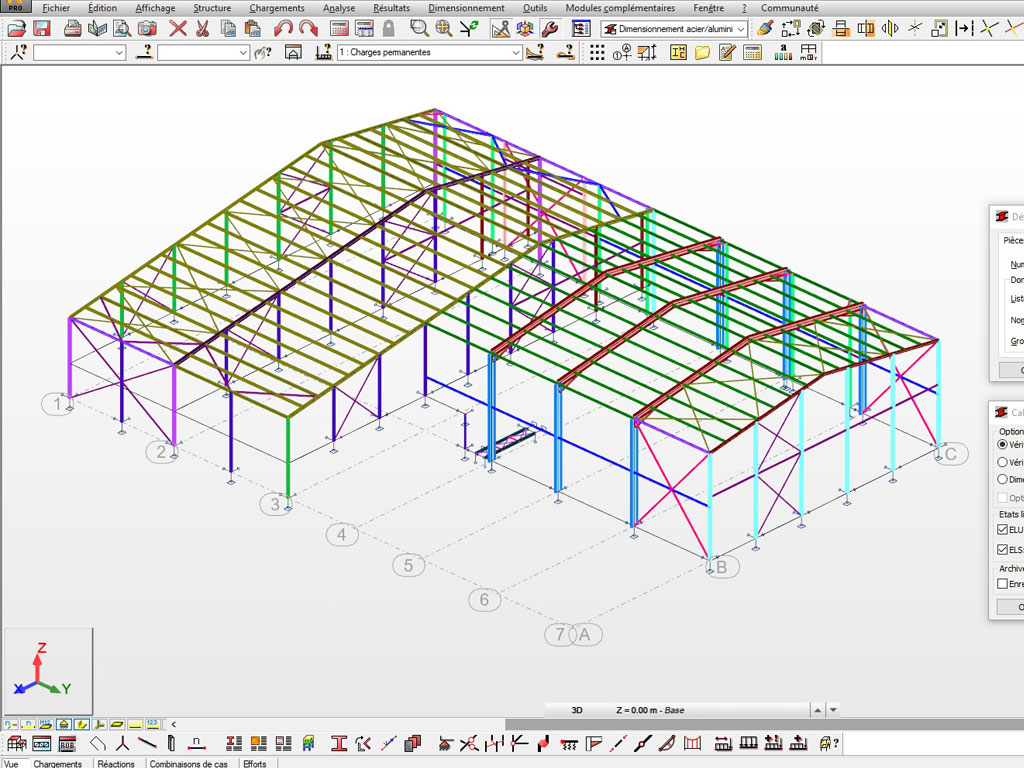Screen dimensions: 1024x768
Task: Open yellow folder icon in toolbar
Action: point(702,52)
